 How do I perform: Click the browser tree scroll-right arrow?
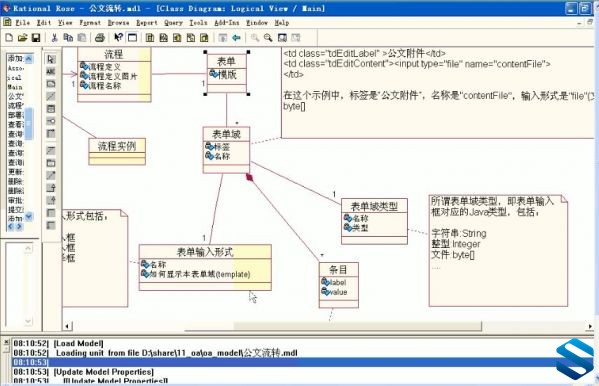[19, 226]
